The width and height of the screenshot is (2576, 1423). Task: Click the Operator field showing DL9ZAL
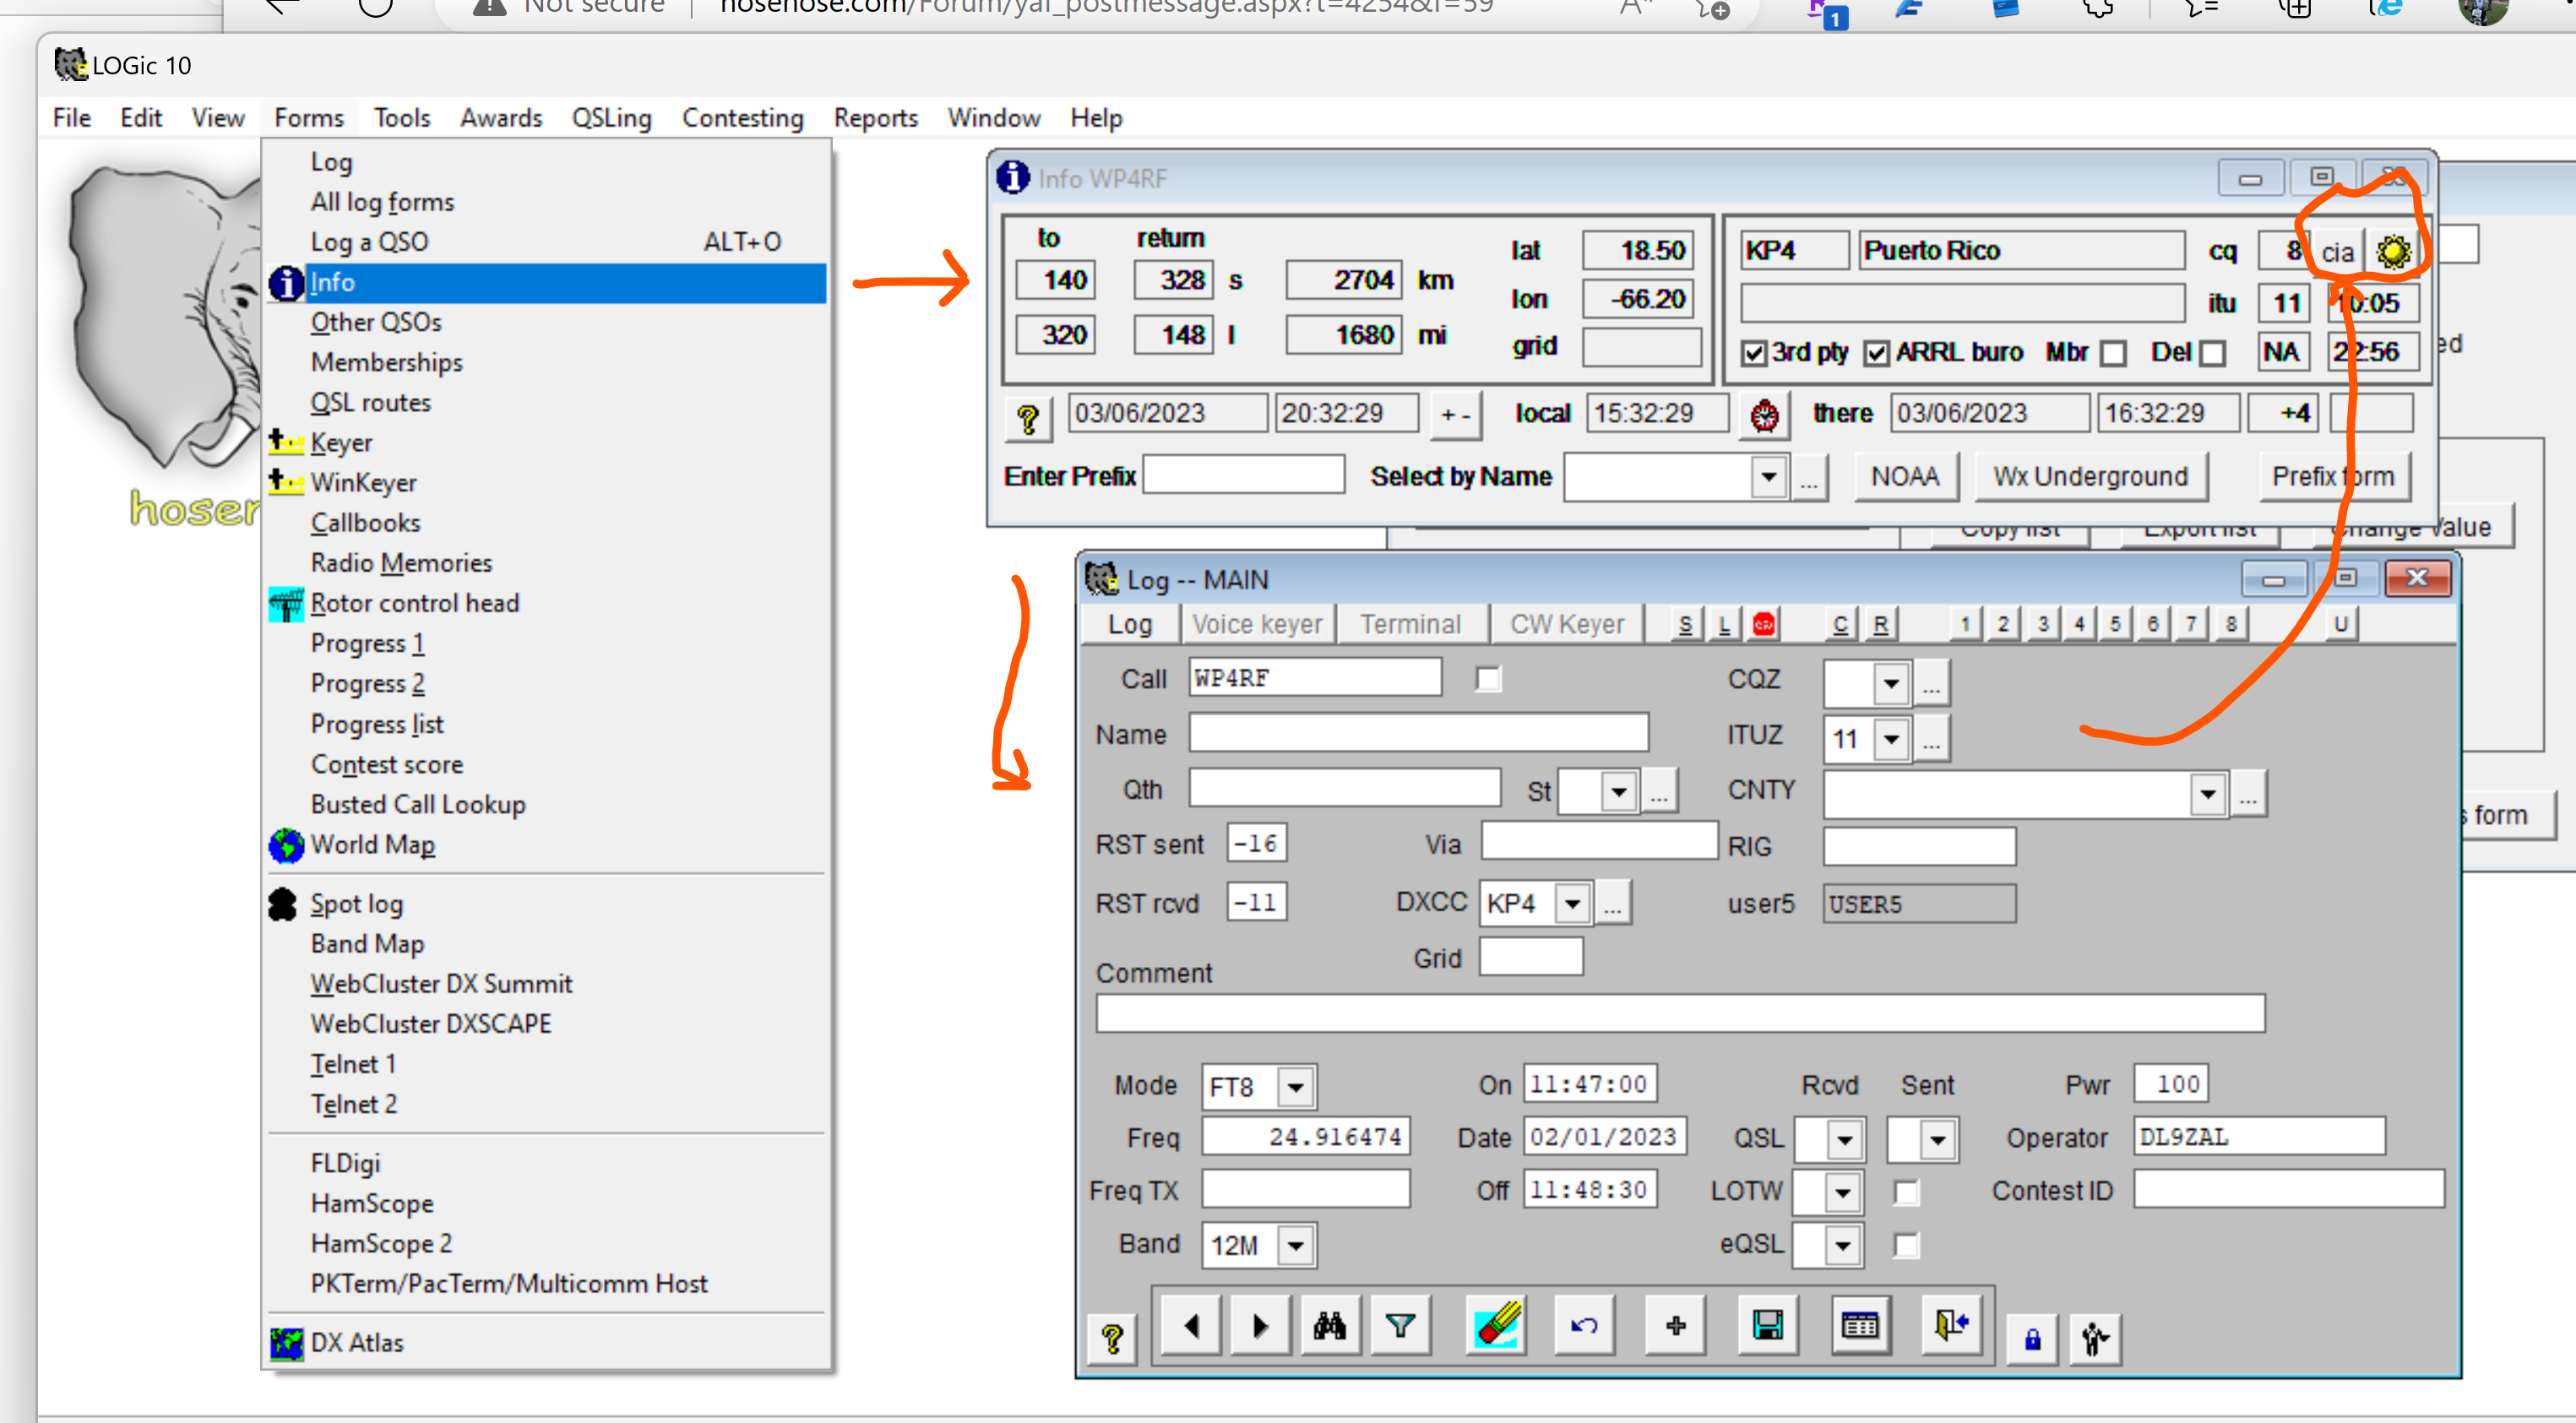(2259, 1138)
